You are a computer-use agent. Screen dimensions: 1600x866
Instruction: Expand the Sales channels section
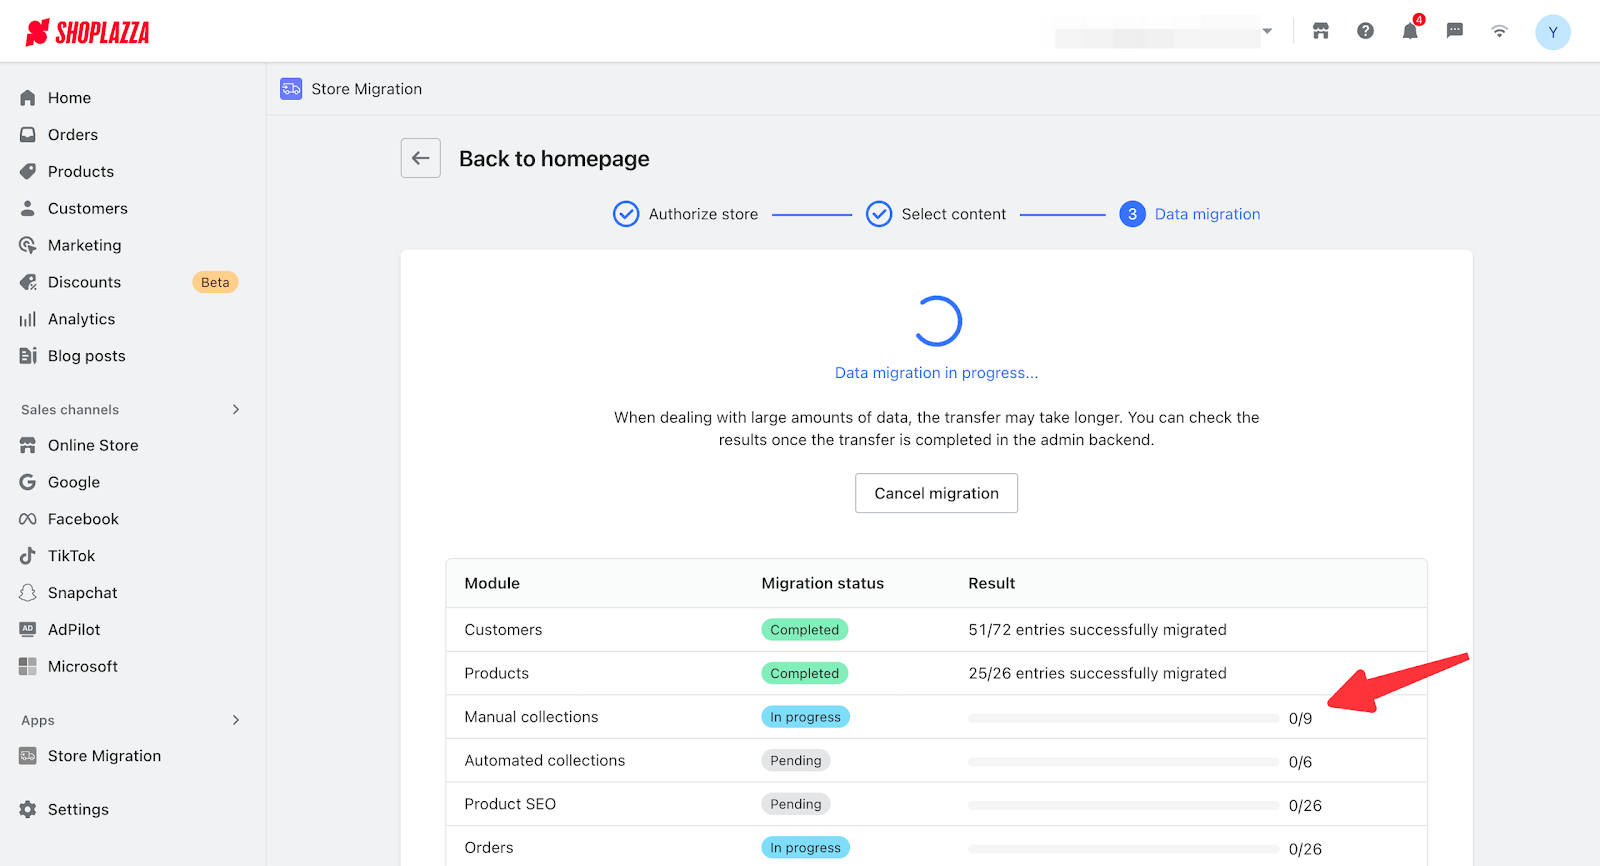pos(236,409)
